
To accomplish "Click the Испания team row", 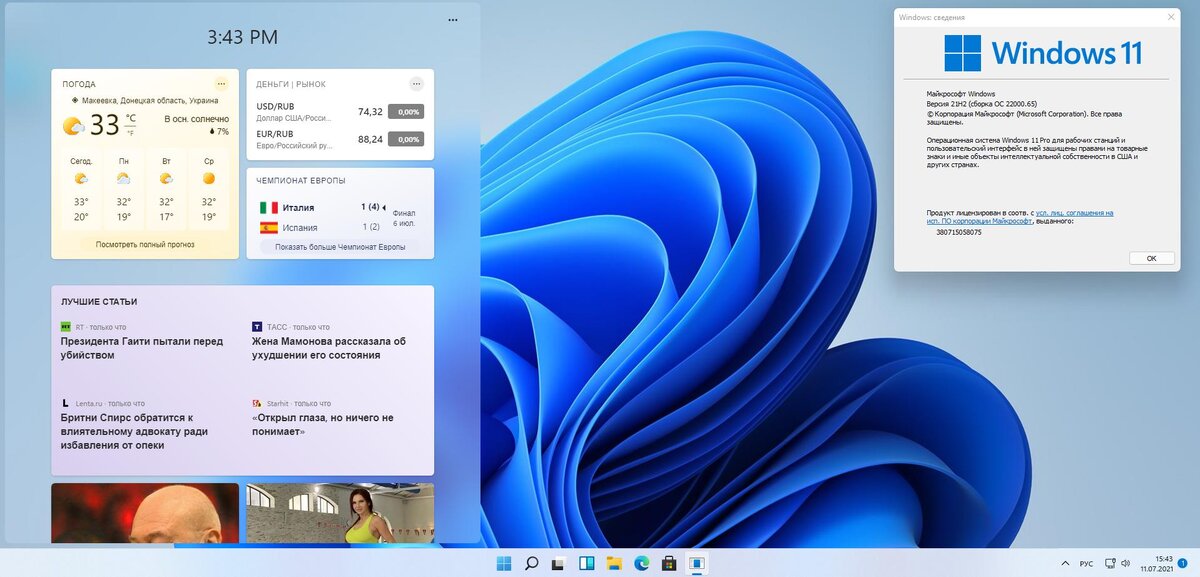I will tap(322, 227).
